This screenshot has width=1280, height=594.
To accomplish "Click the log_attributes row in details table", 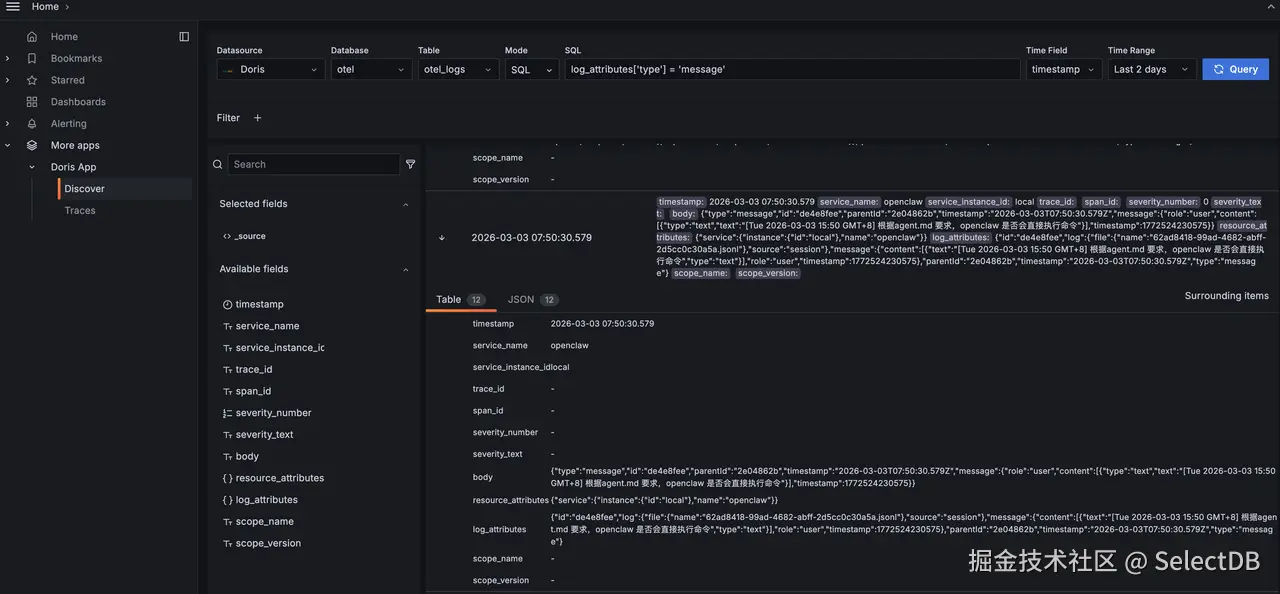I will pyautogui.click(x=852, y=529).
